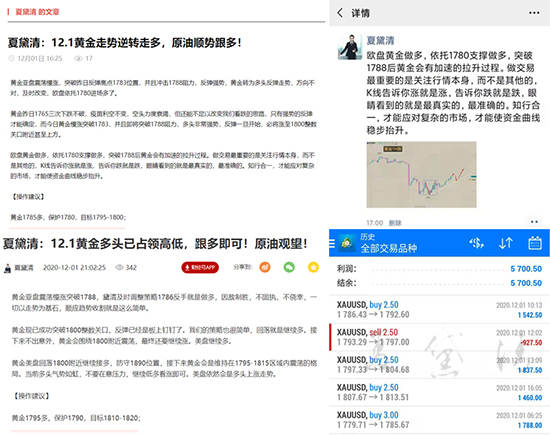Click the 操作建议 heading in the lower article
Image resolution: width=550 pixels, height=435 pixels.
click(x=32, y=396)
